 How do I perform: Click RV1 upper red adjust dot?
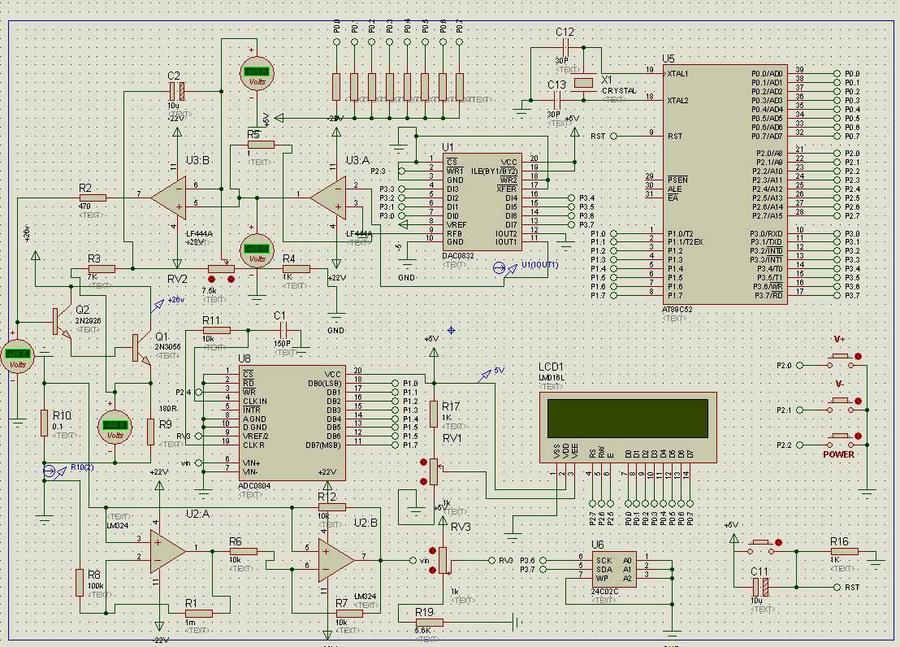tap(424, 462)
